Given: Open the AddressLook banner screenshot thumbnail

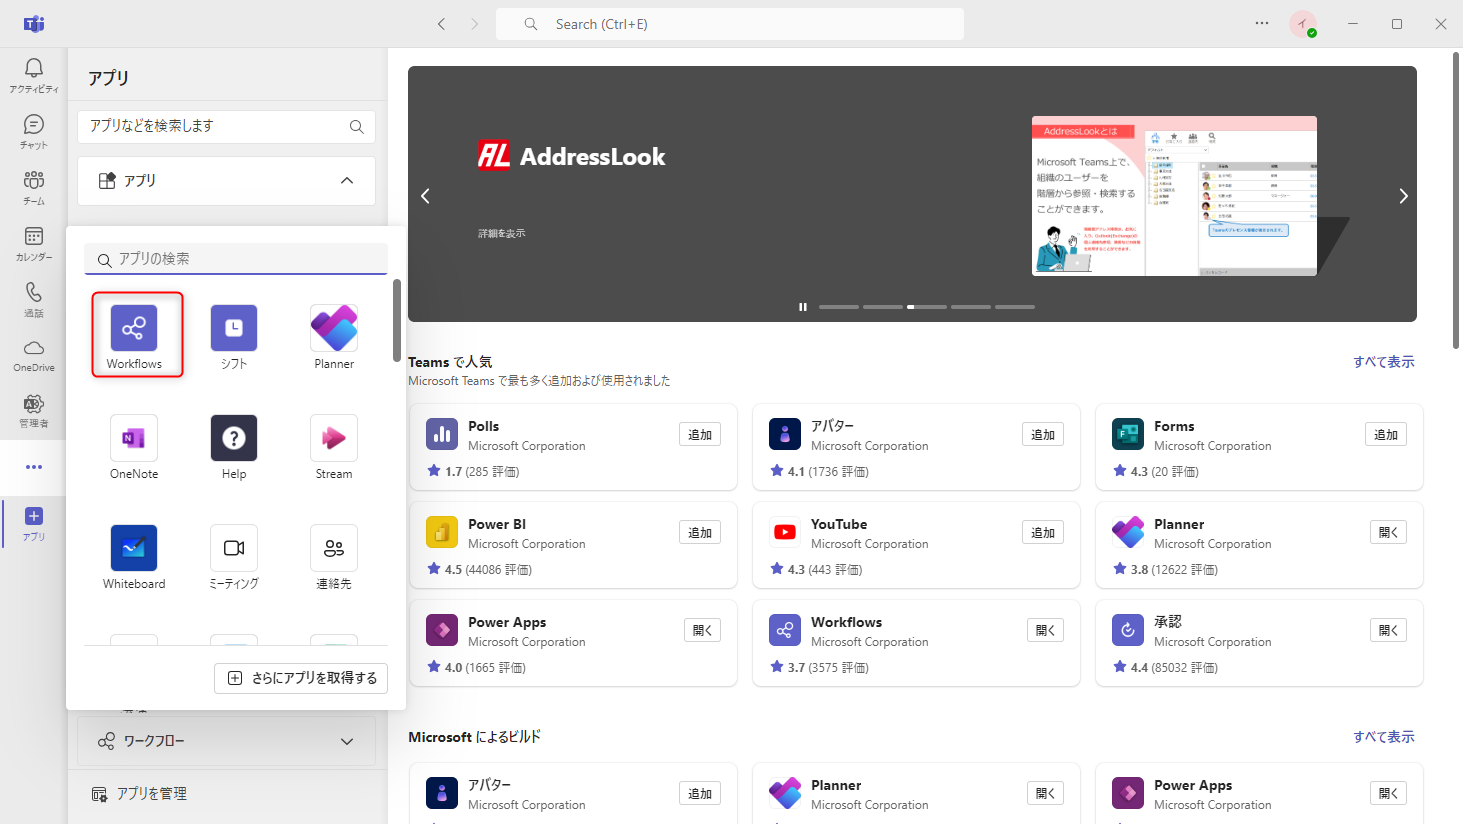Looking at the screenshot, I should coord(1174,196).
